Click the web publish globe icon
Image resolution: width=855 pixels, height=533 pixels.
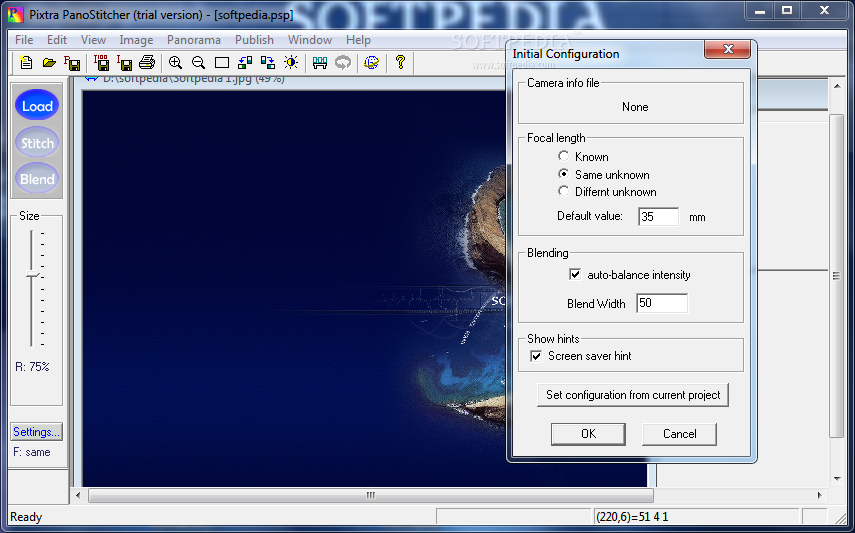(x=371, y=63)
